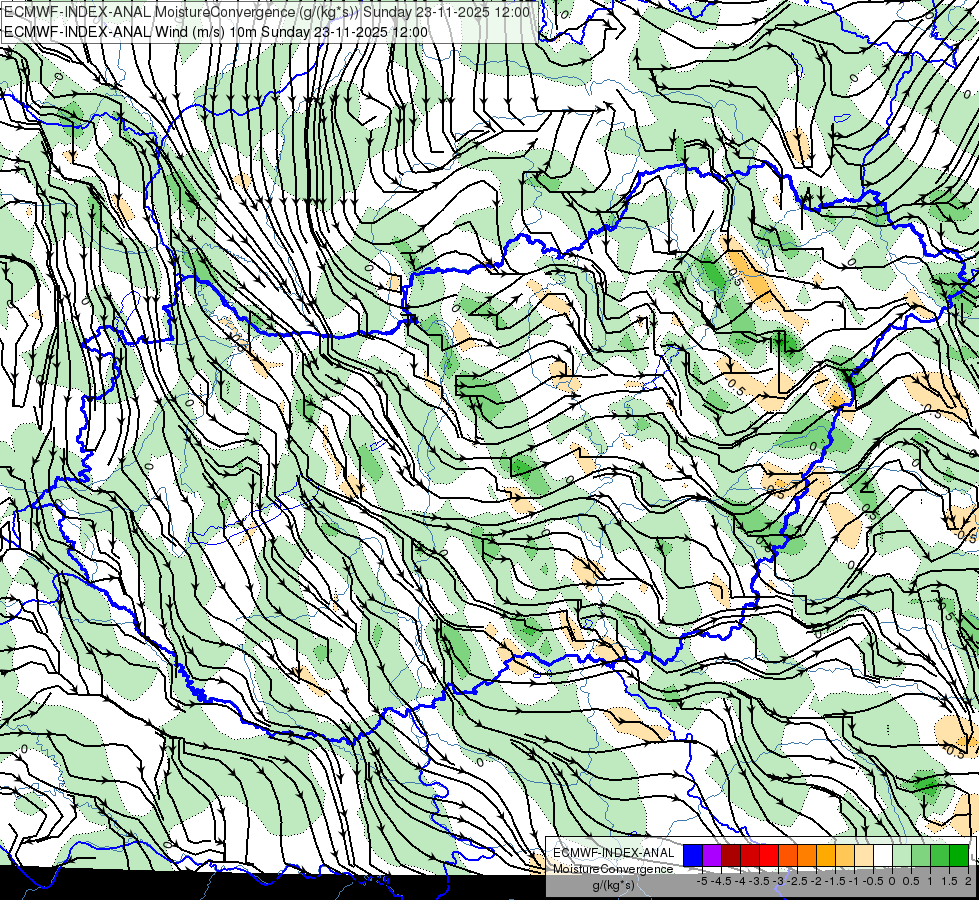Click the '1' legend scale value
This screenshot has width=979, height=900.
click(930, 881)
